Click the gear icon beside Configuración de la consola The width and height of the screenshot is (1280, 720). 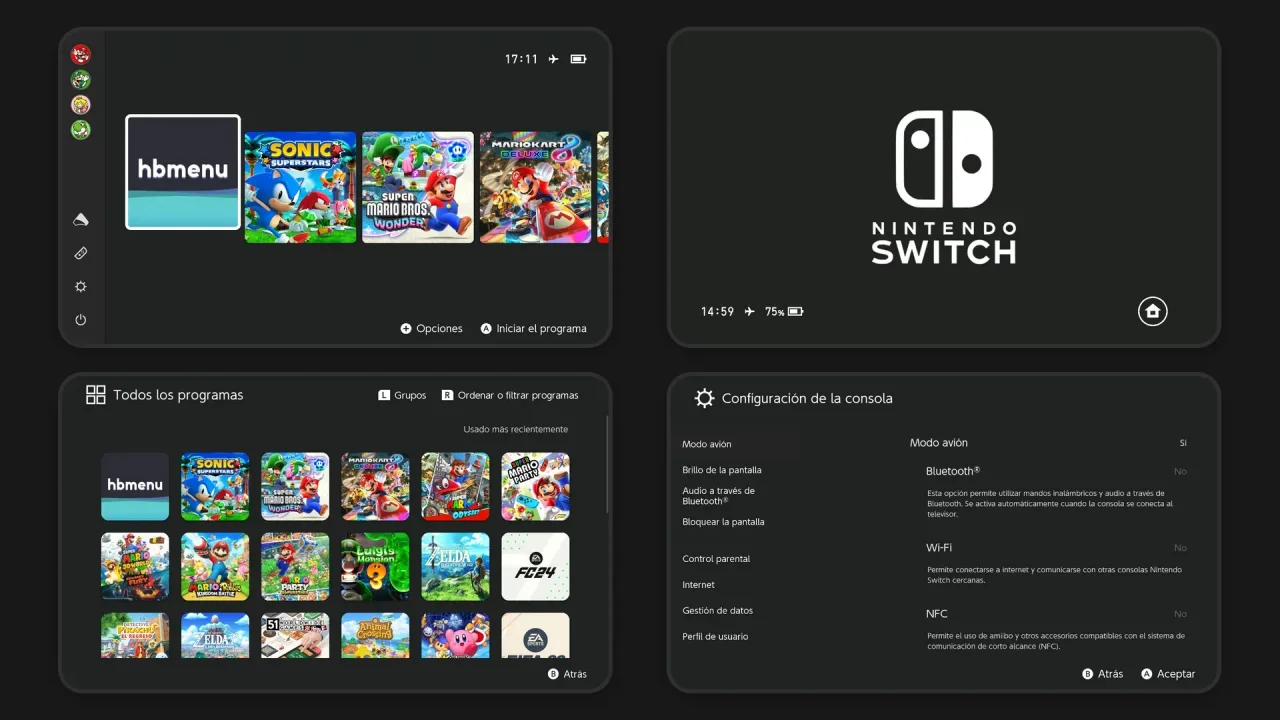pos(704,398)
